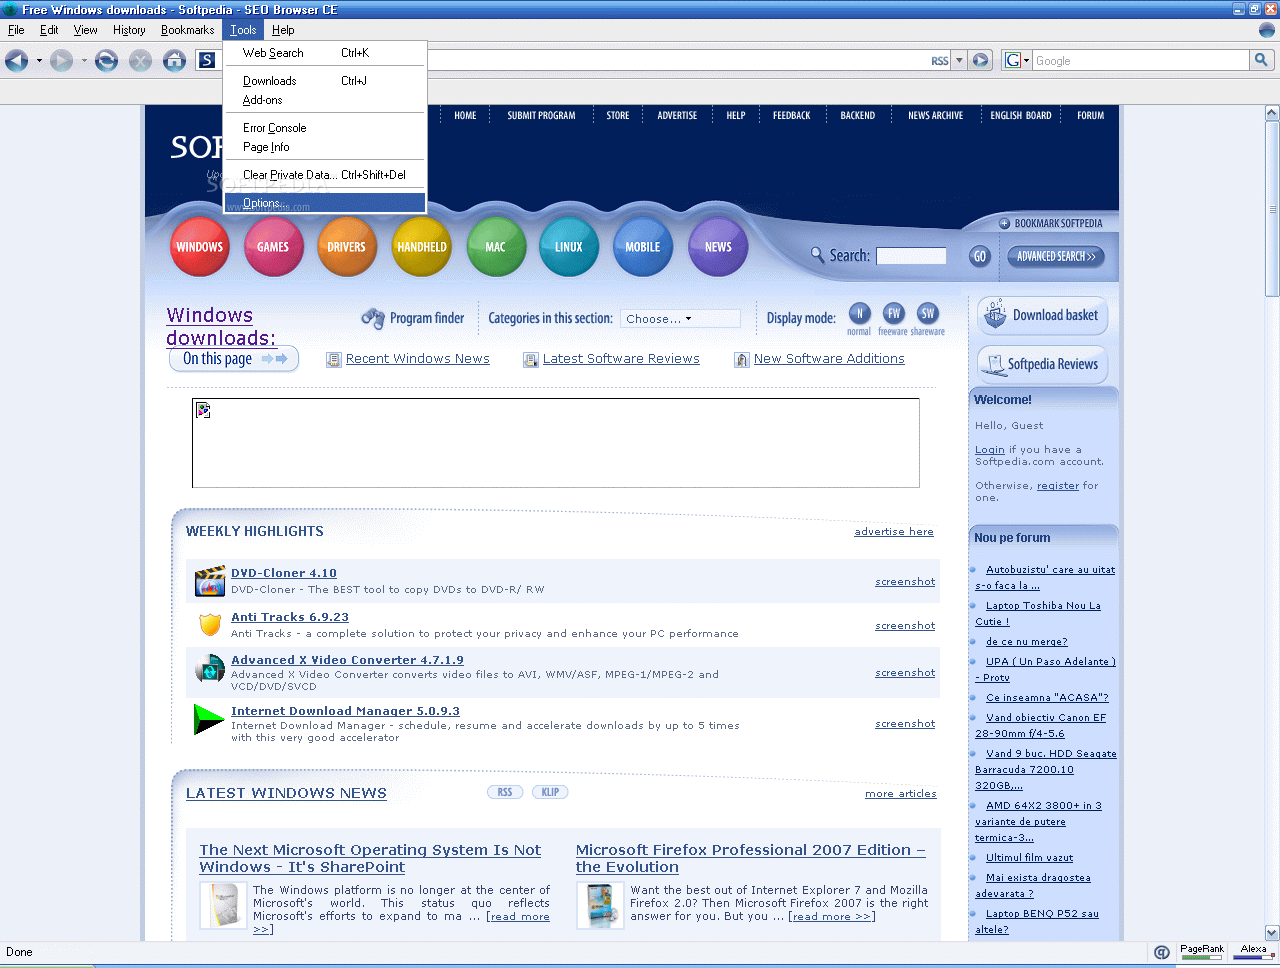View screenshot for Anti Tracks
Viewport: 1280px width, 968px height.
point(905,626)
